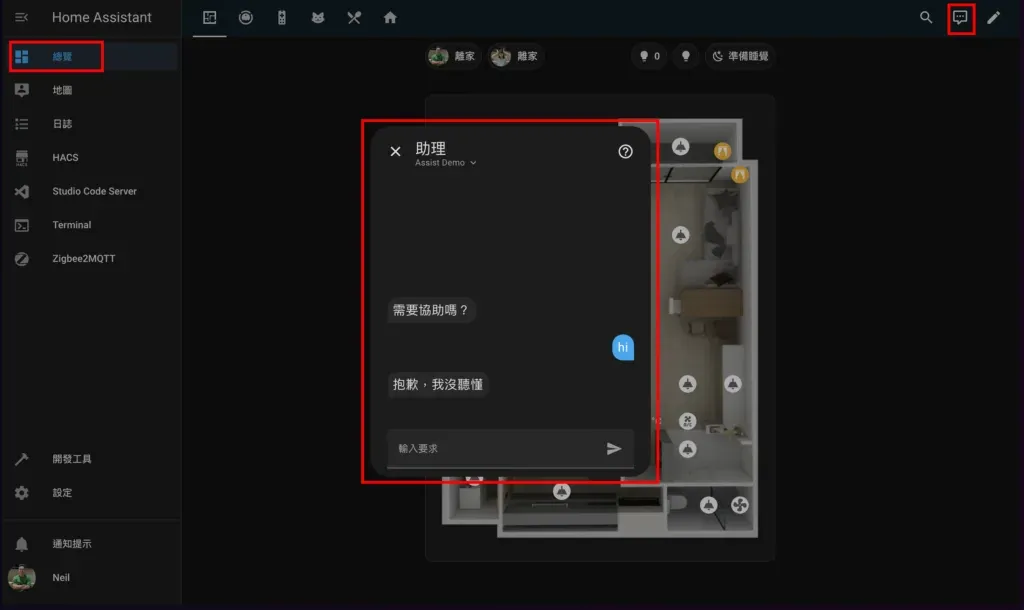Image resolution: width=1024 pixels, height=610 pixels.
Task: Switch to the home view tab
Action: [x=390, y=17]
